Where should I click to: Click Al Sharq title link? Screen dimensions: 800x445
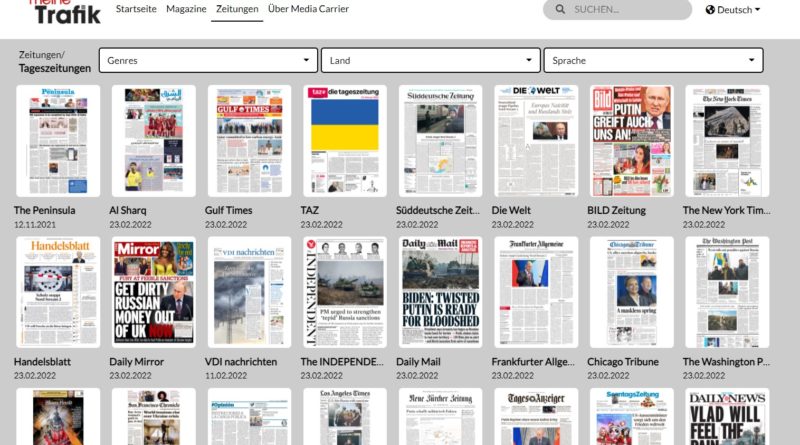pyautogui.click(x=128, y=210)
